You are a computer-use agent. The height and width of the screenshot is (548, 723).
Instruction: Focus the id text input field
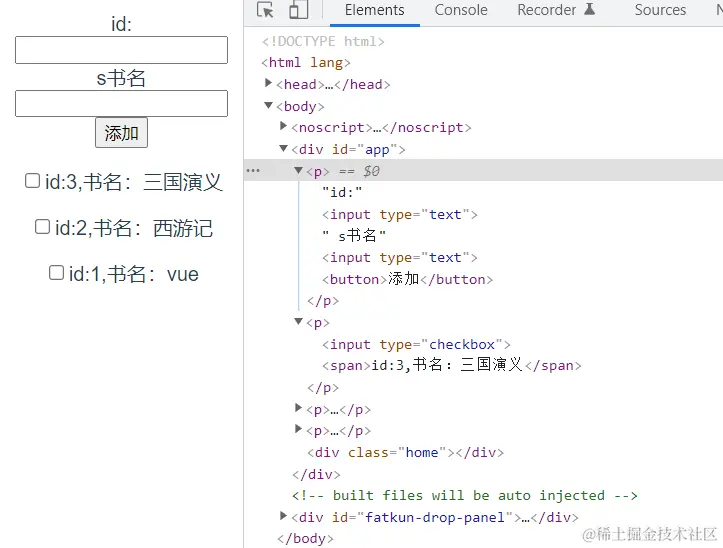point(121,50)
